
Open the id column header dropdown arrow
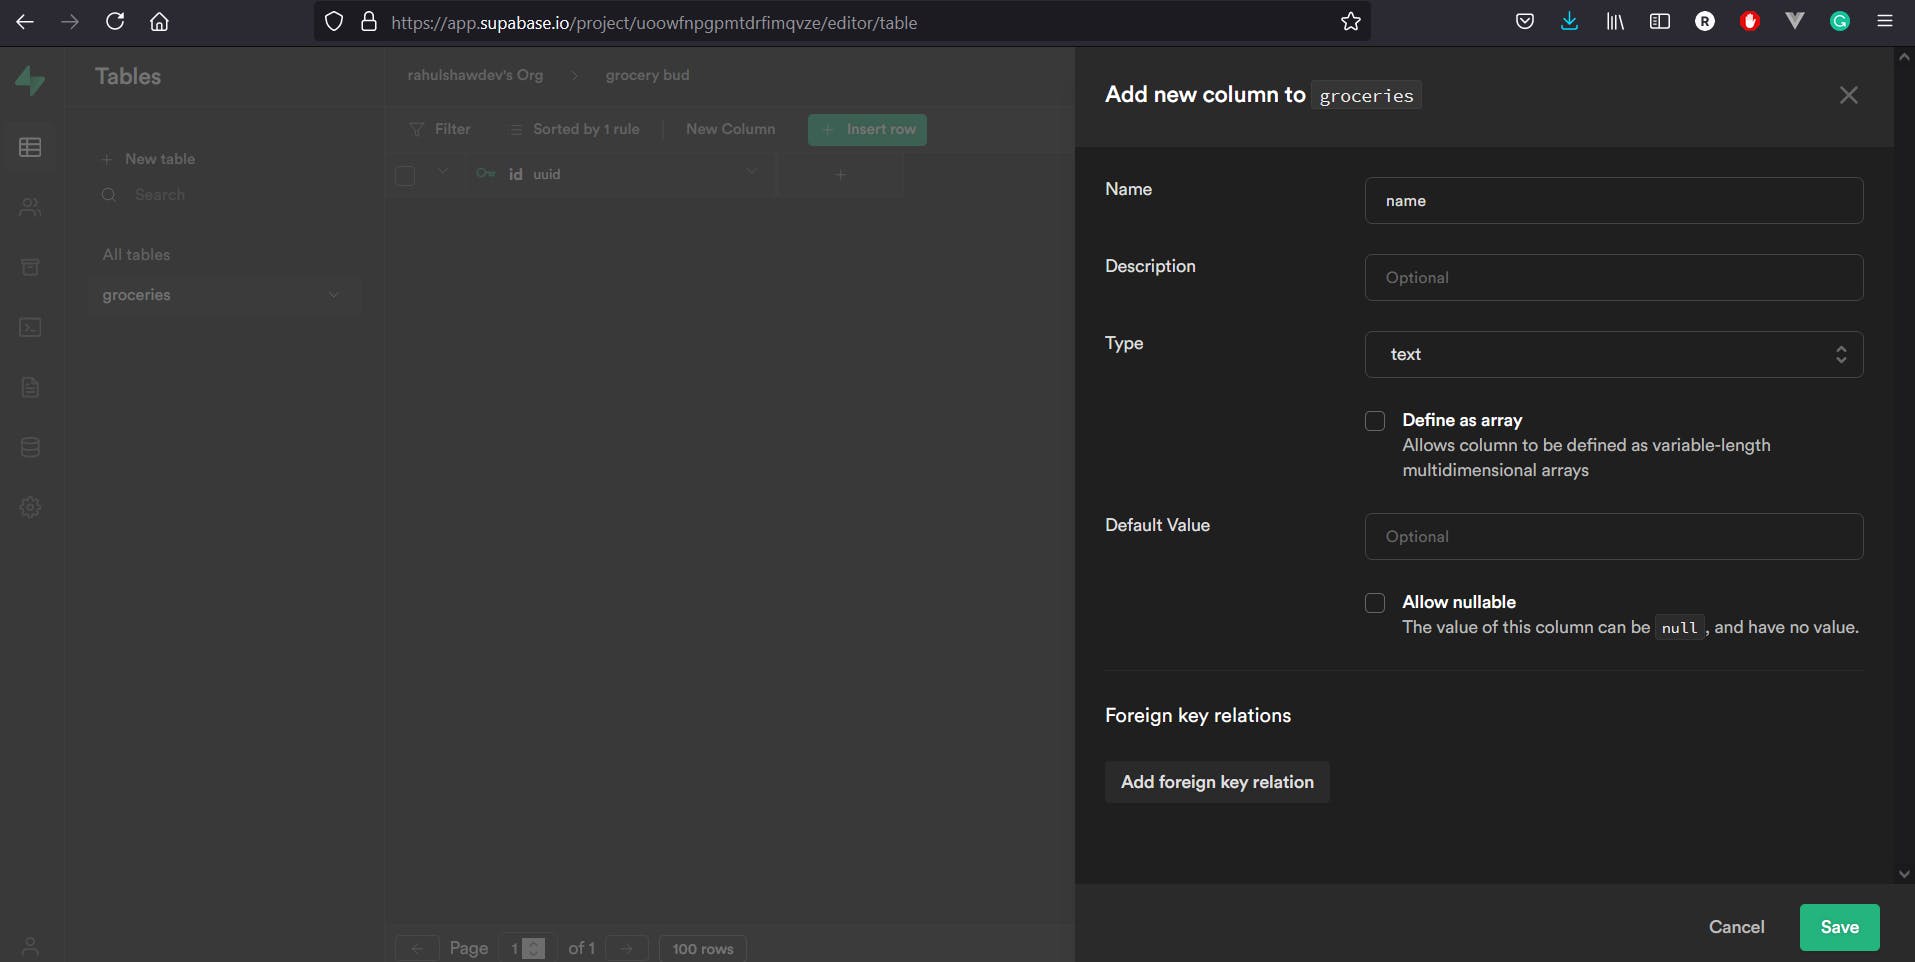click(751, 172)
